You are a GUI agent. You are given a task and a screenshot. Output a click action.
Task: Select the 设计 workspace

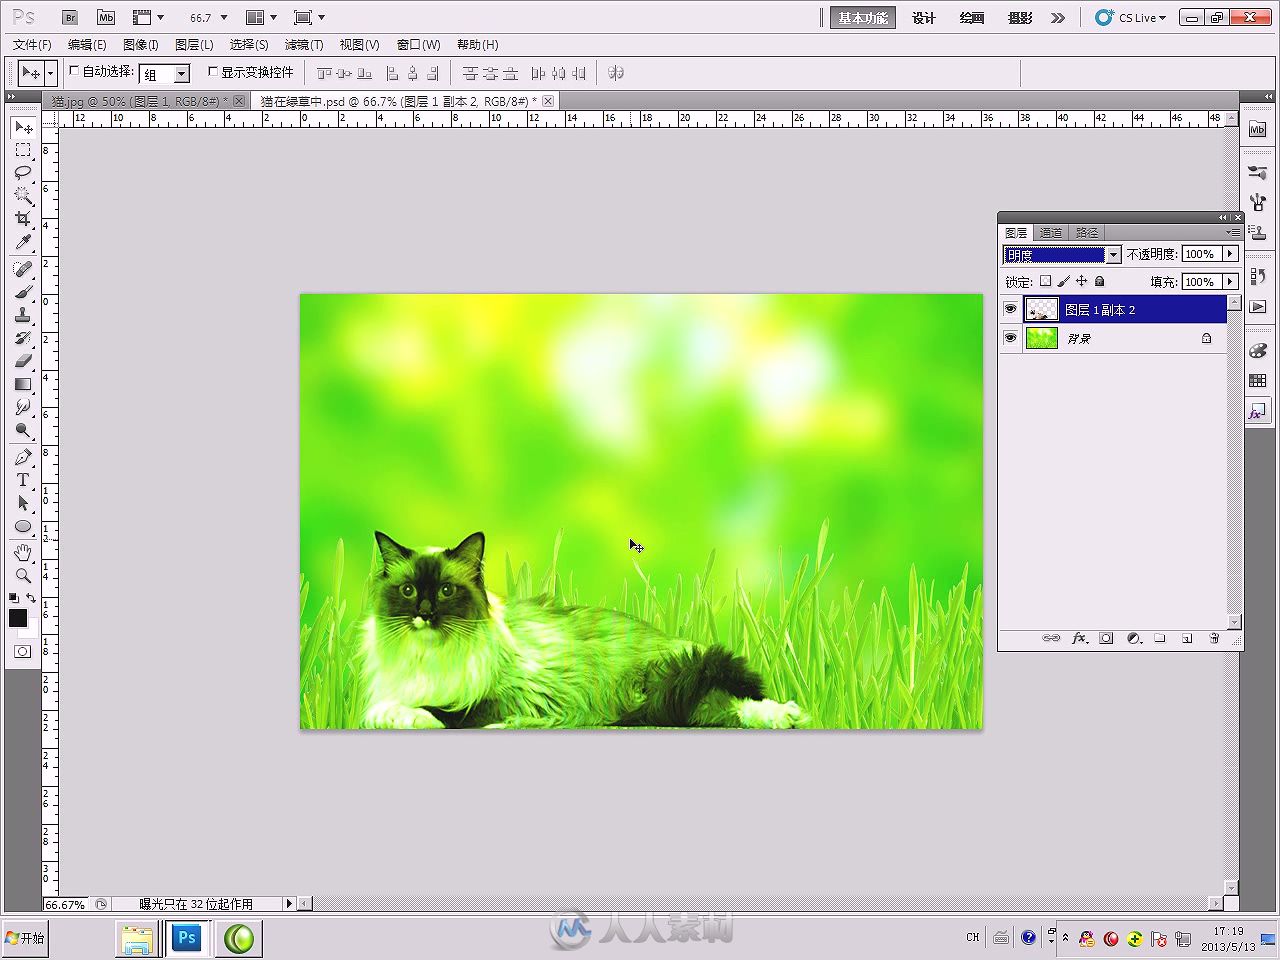click(x=924, y=18)
